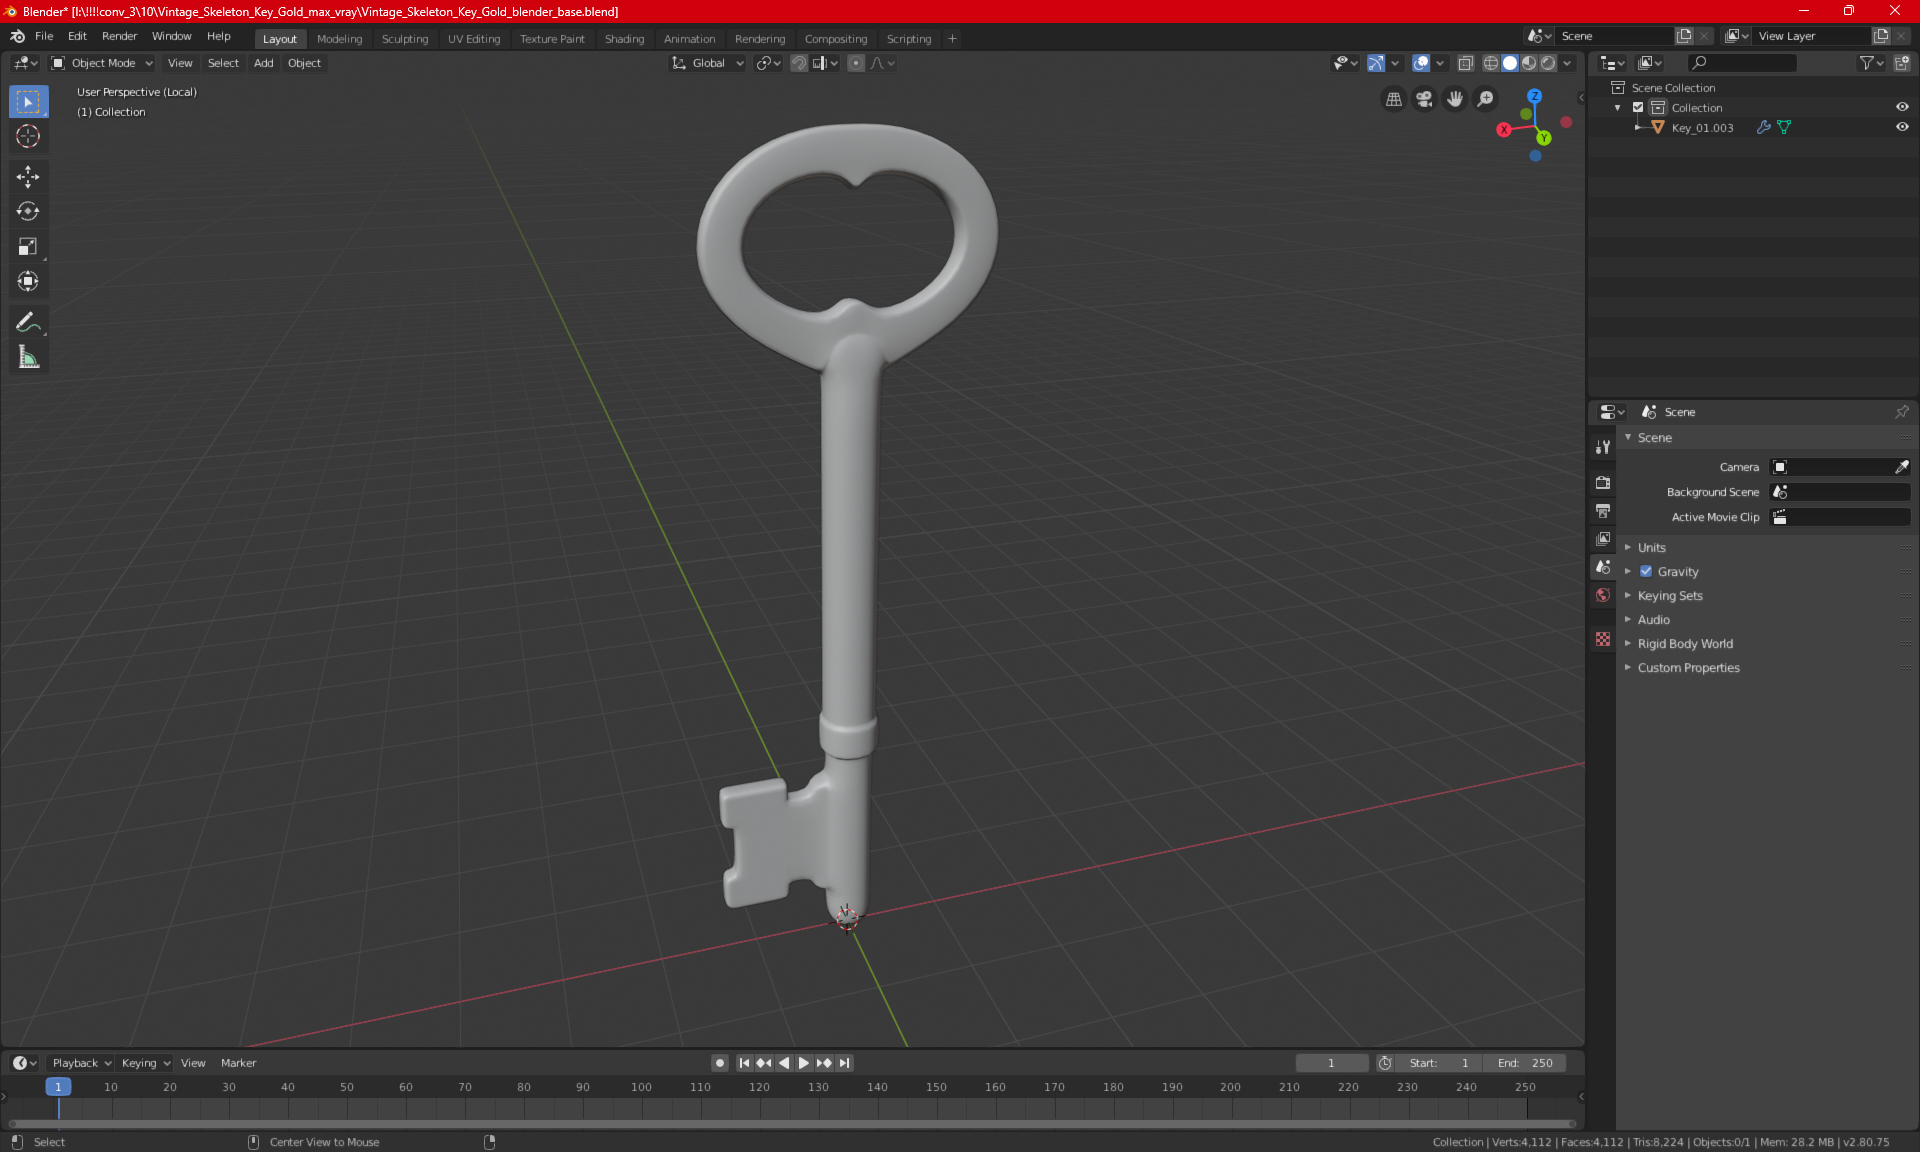Open the World properties tab icon
Screen dimensions: 1920x1152
point(1603,595)
